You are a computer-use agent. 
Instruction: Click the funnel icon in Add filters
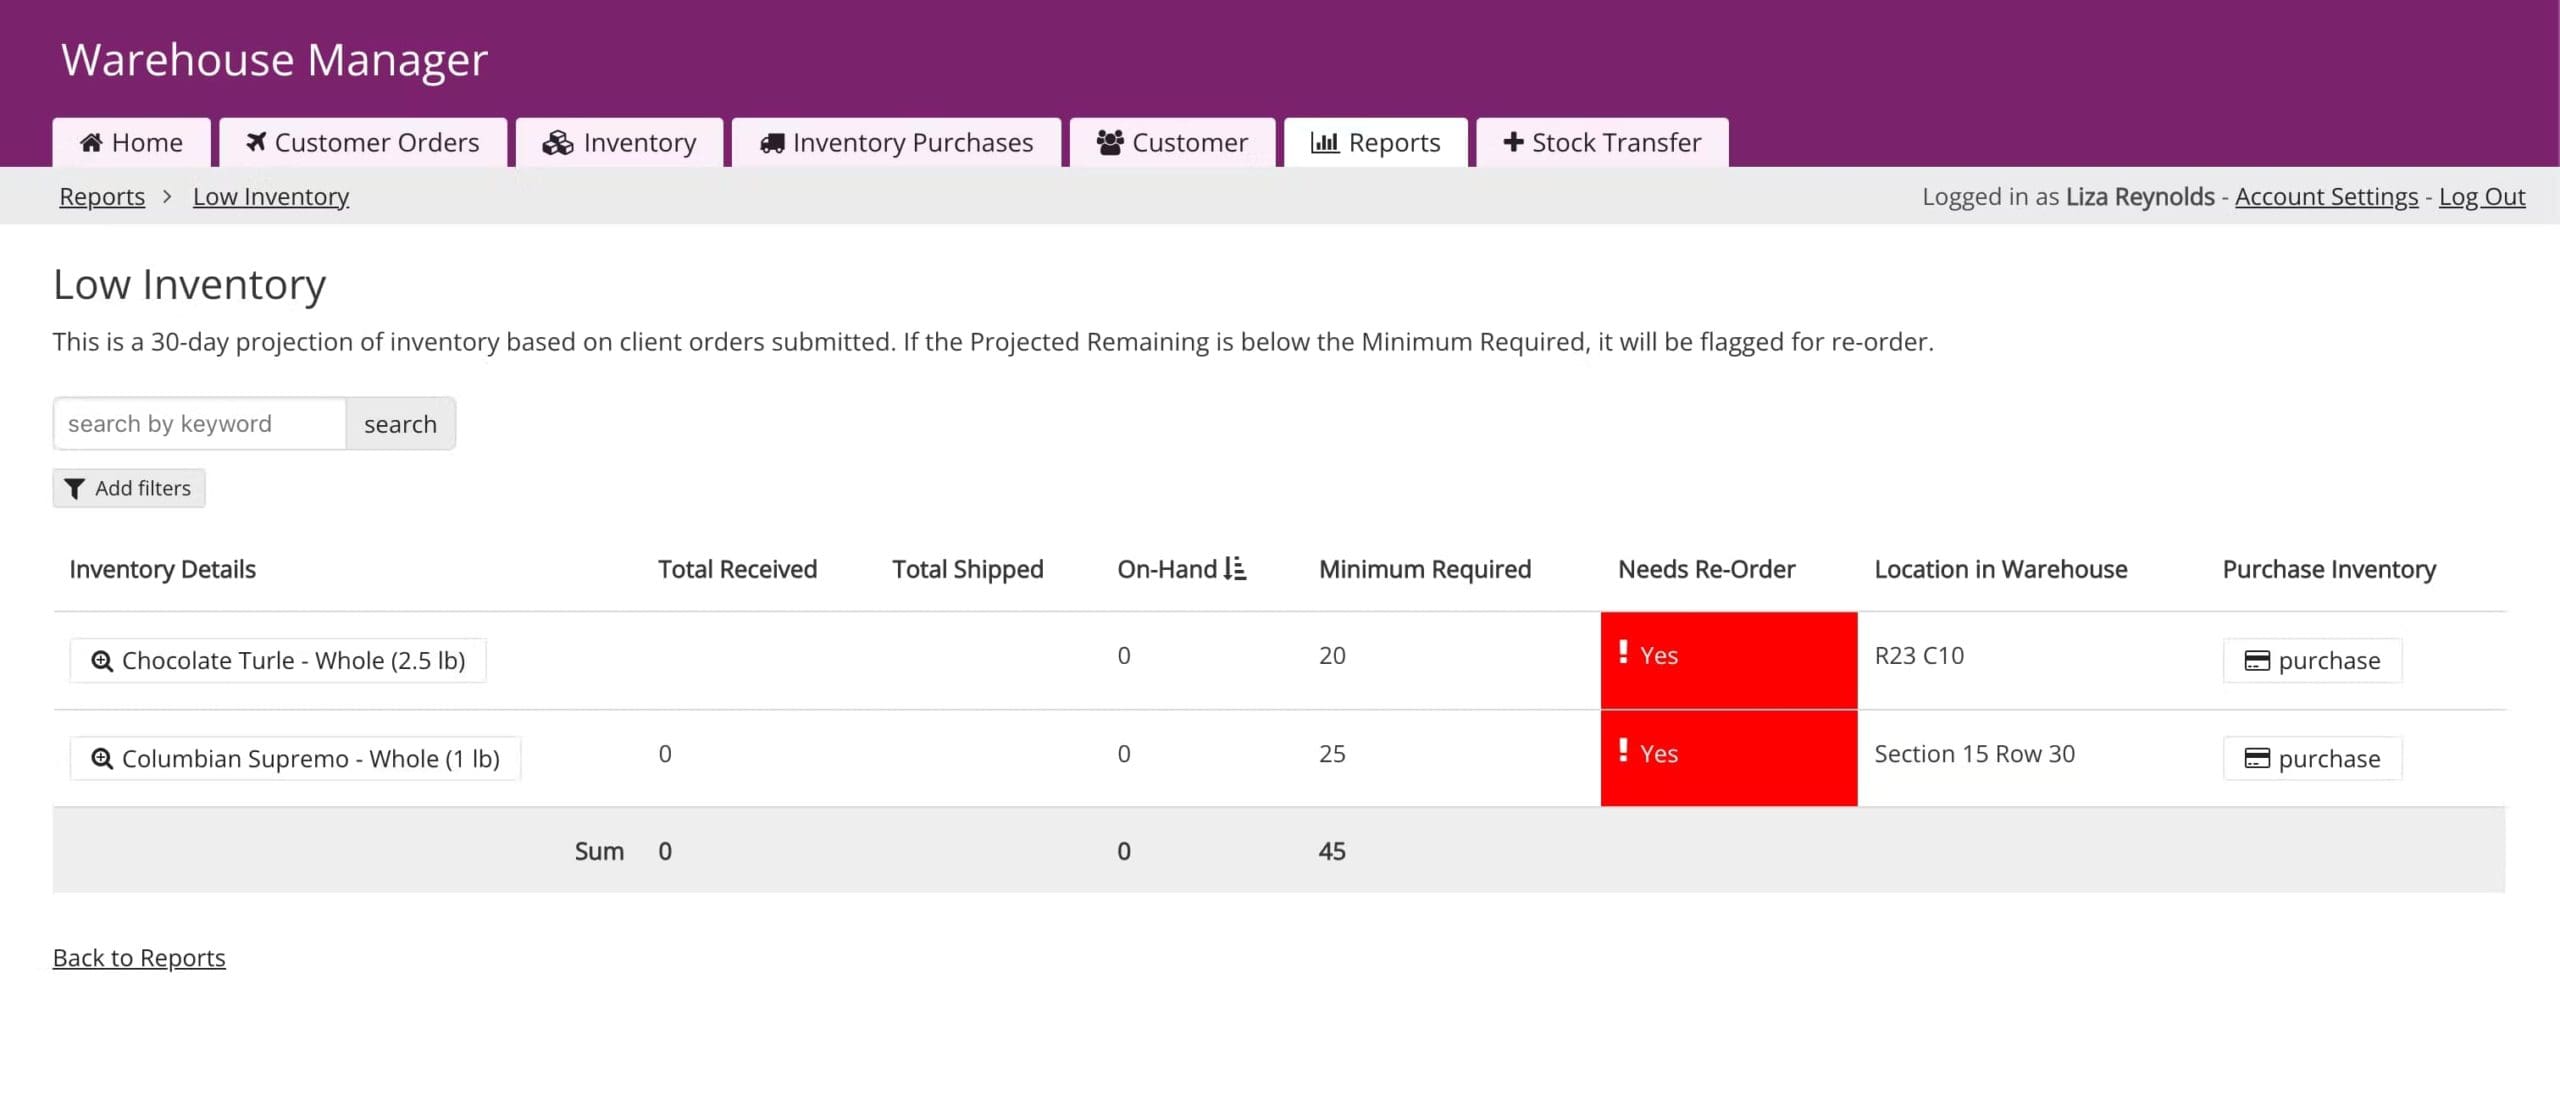[x=74, y=489]
